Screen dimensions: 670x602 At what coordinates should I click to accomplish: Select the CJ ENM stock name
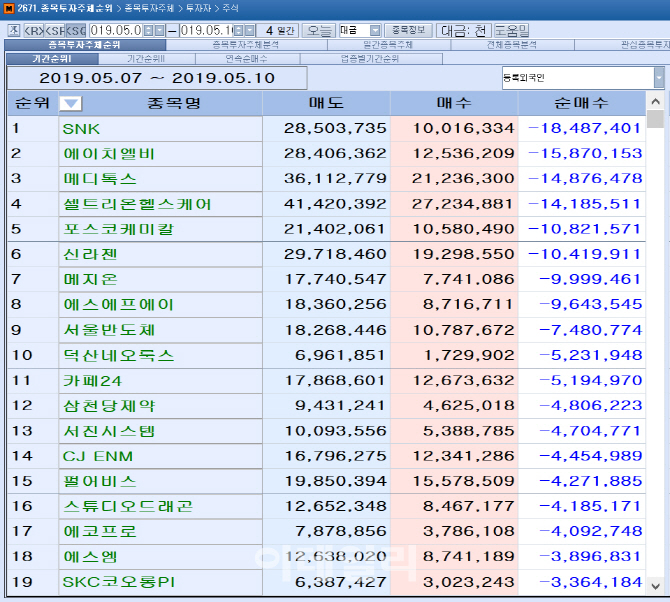(x=98, y=456)
